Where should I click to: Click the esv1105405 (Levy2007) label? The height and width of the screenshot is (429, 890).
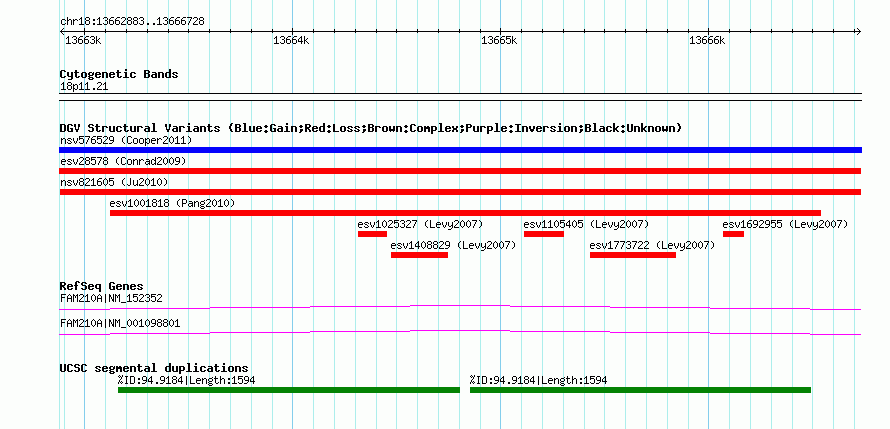586,224
